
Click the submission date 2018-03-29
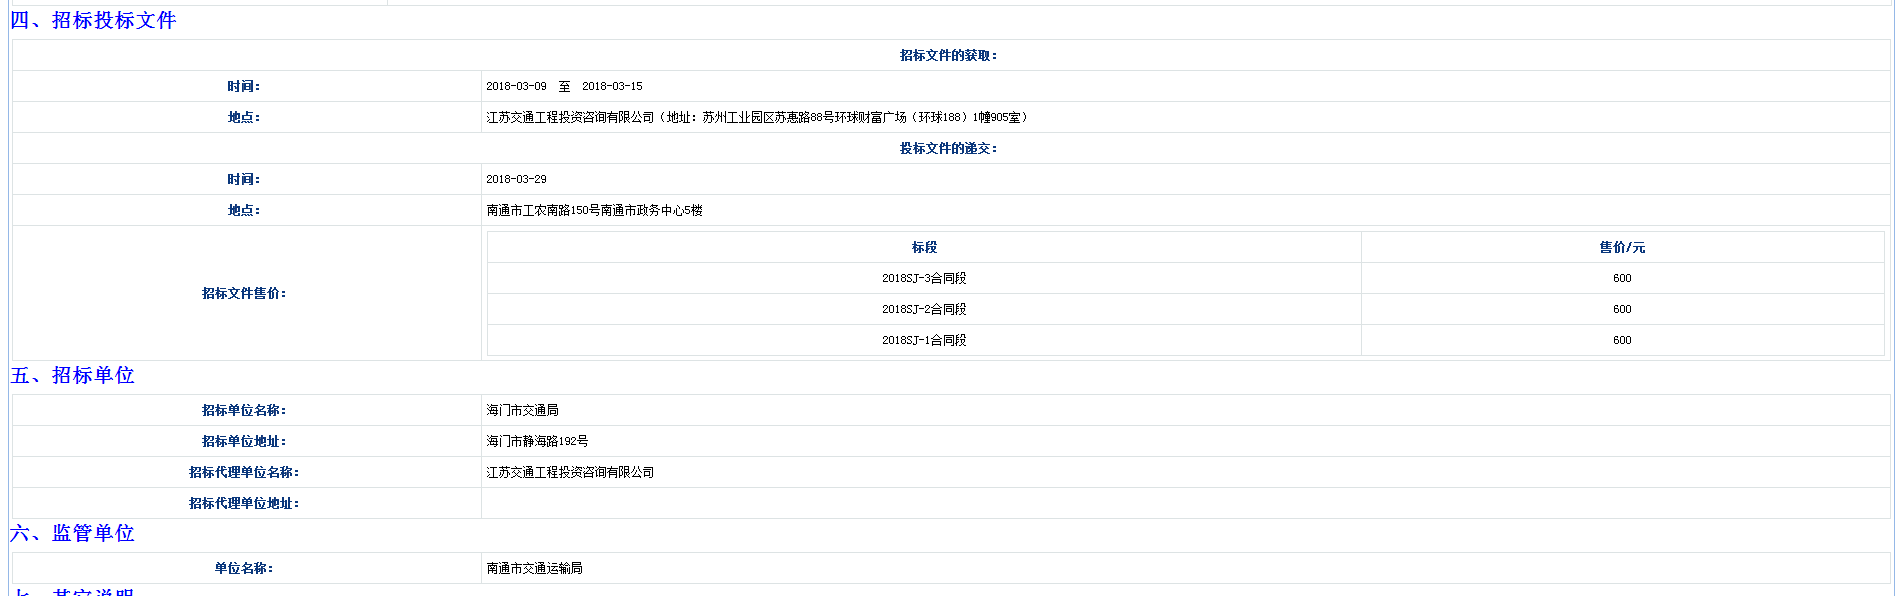[516, 180]
